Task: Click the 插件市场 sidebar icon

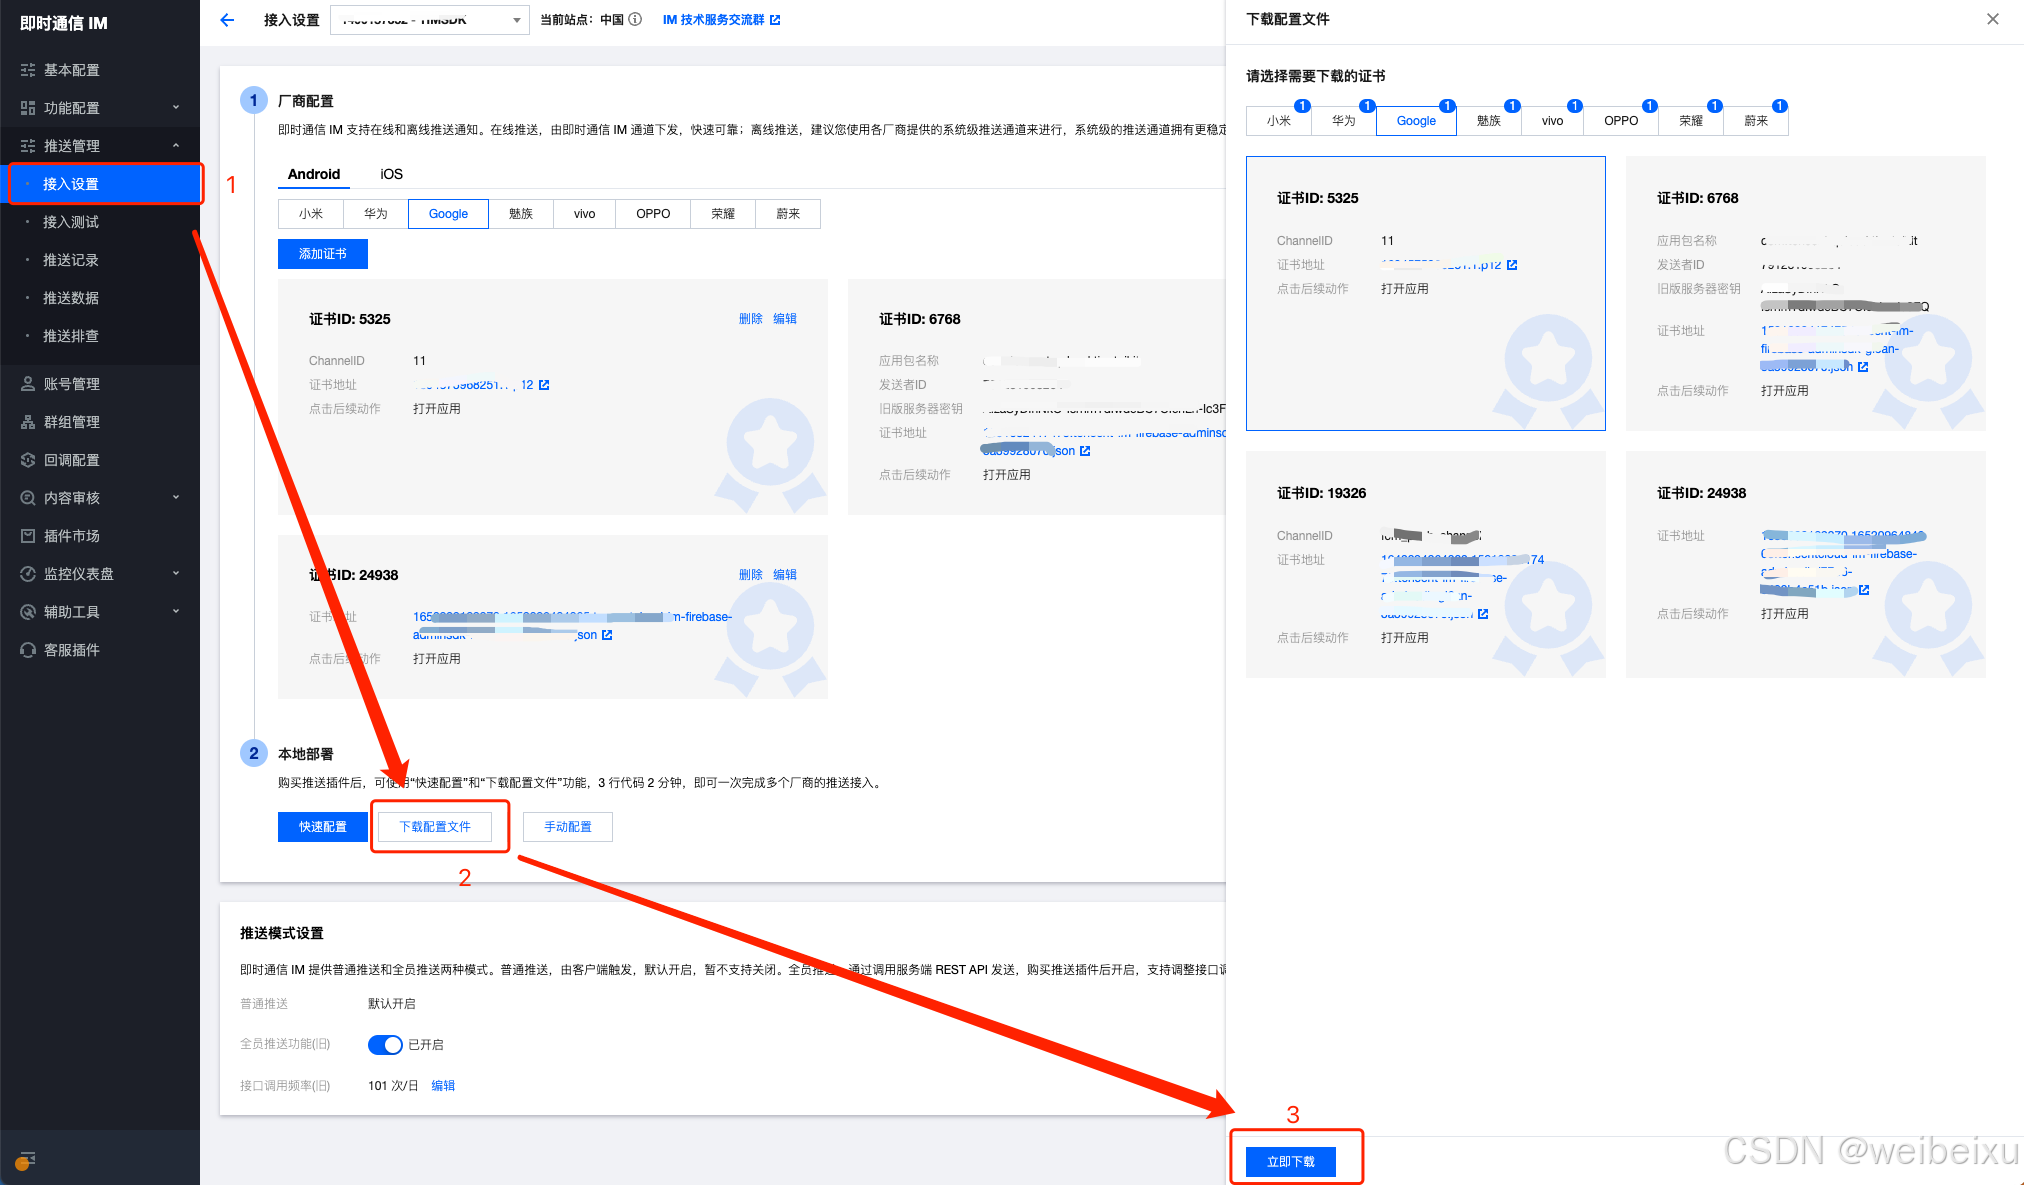Action: [28, 536]
